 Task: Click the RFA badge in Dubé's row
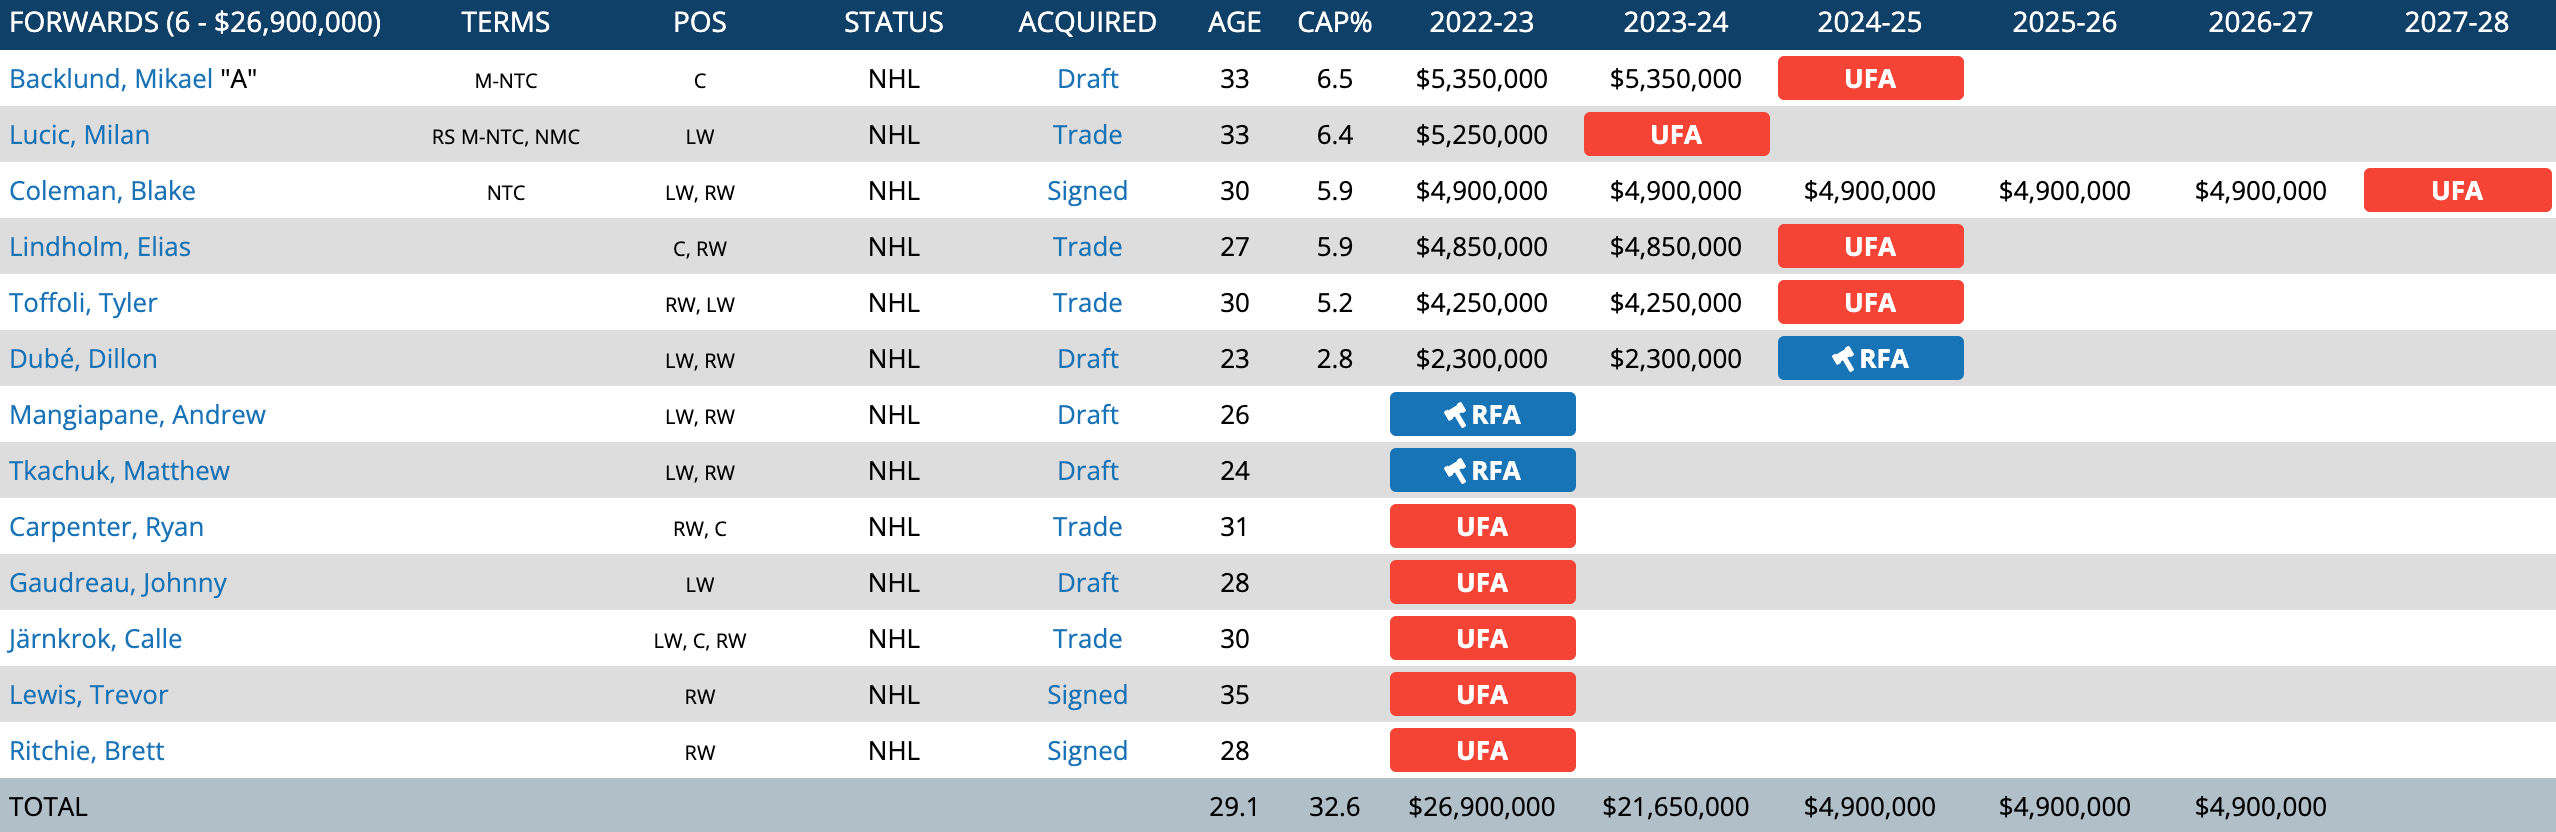click(x=1870, y=358)
